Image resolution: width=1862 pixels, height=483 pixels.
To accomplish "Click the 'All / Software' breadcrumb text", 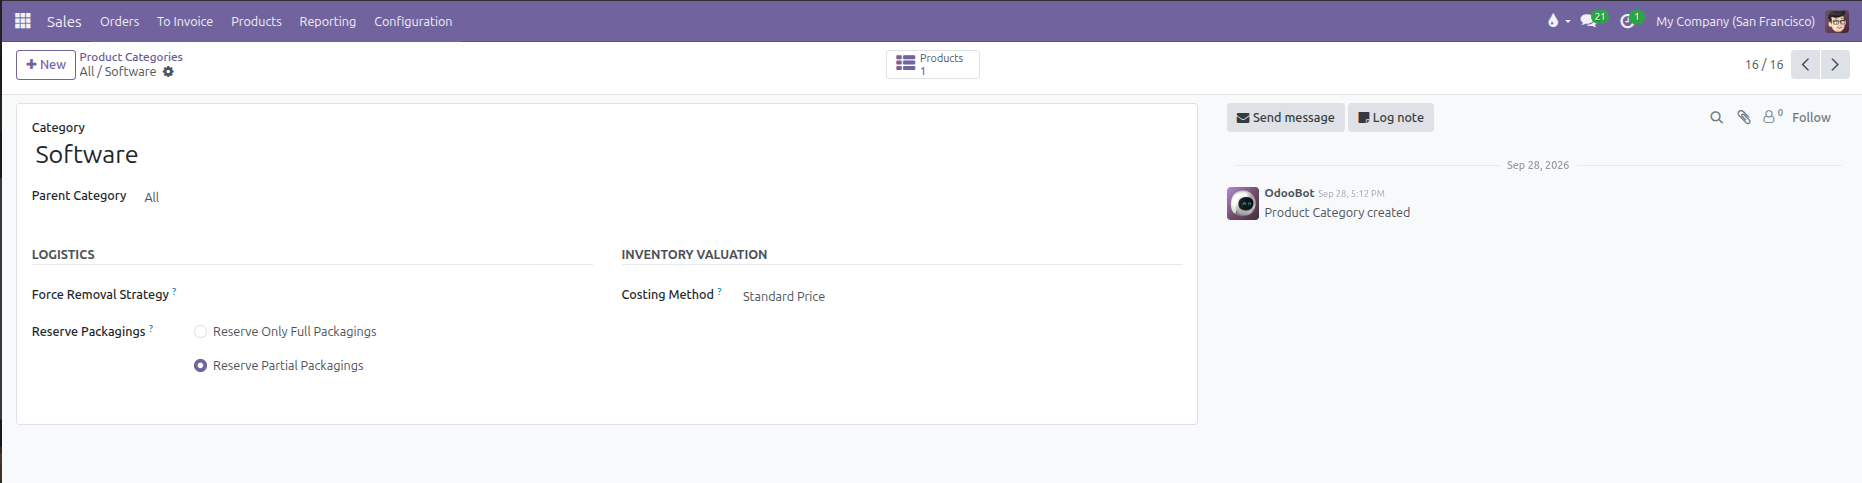I will pos(118,72).
